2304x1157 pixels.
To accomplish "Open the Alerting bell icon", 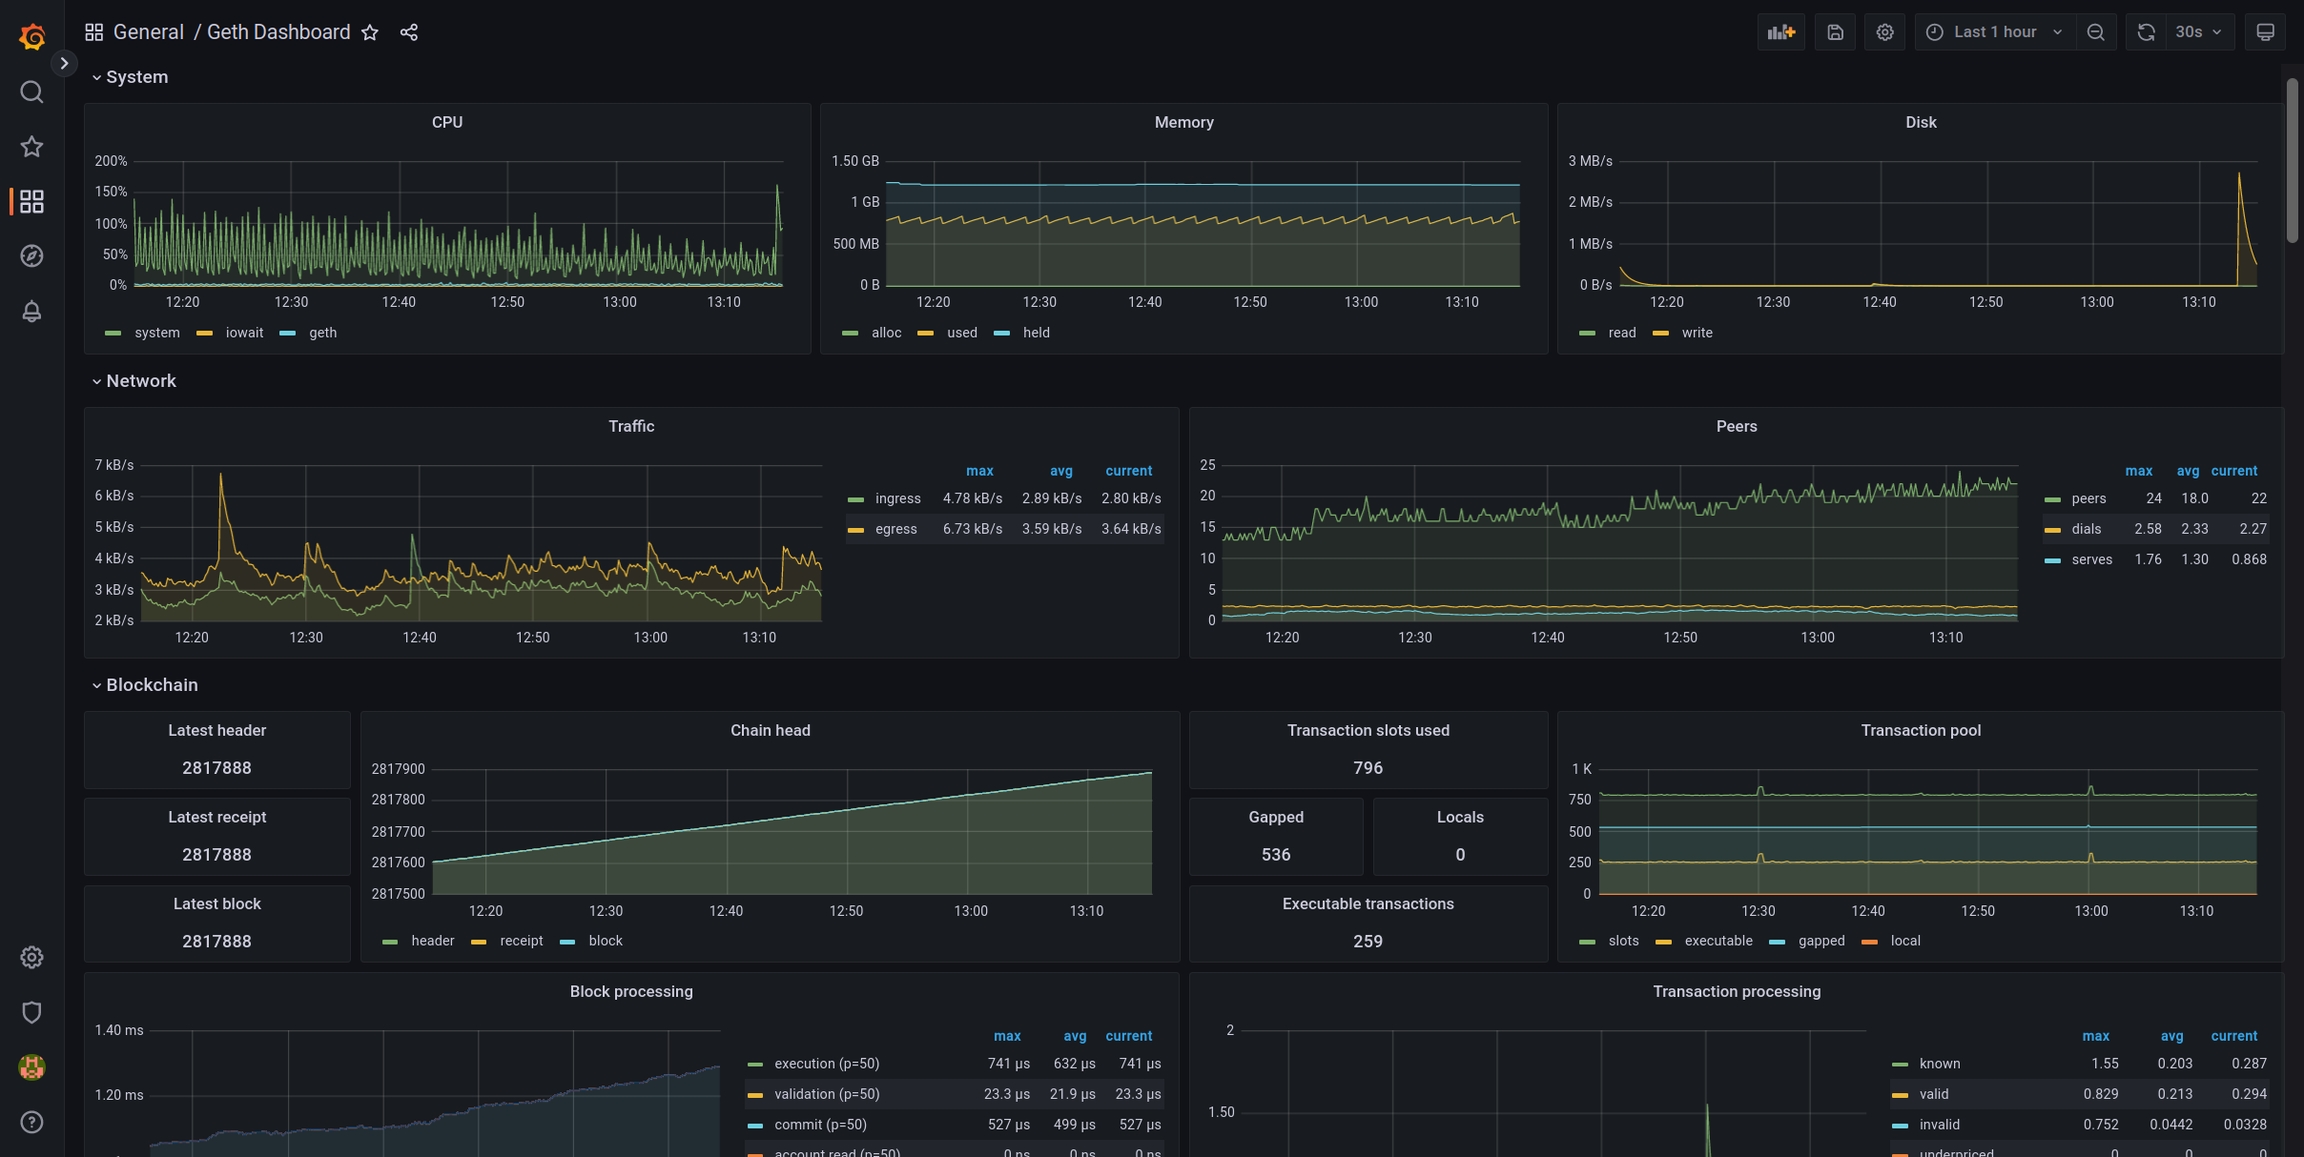I will [x=32, y=311].
